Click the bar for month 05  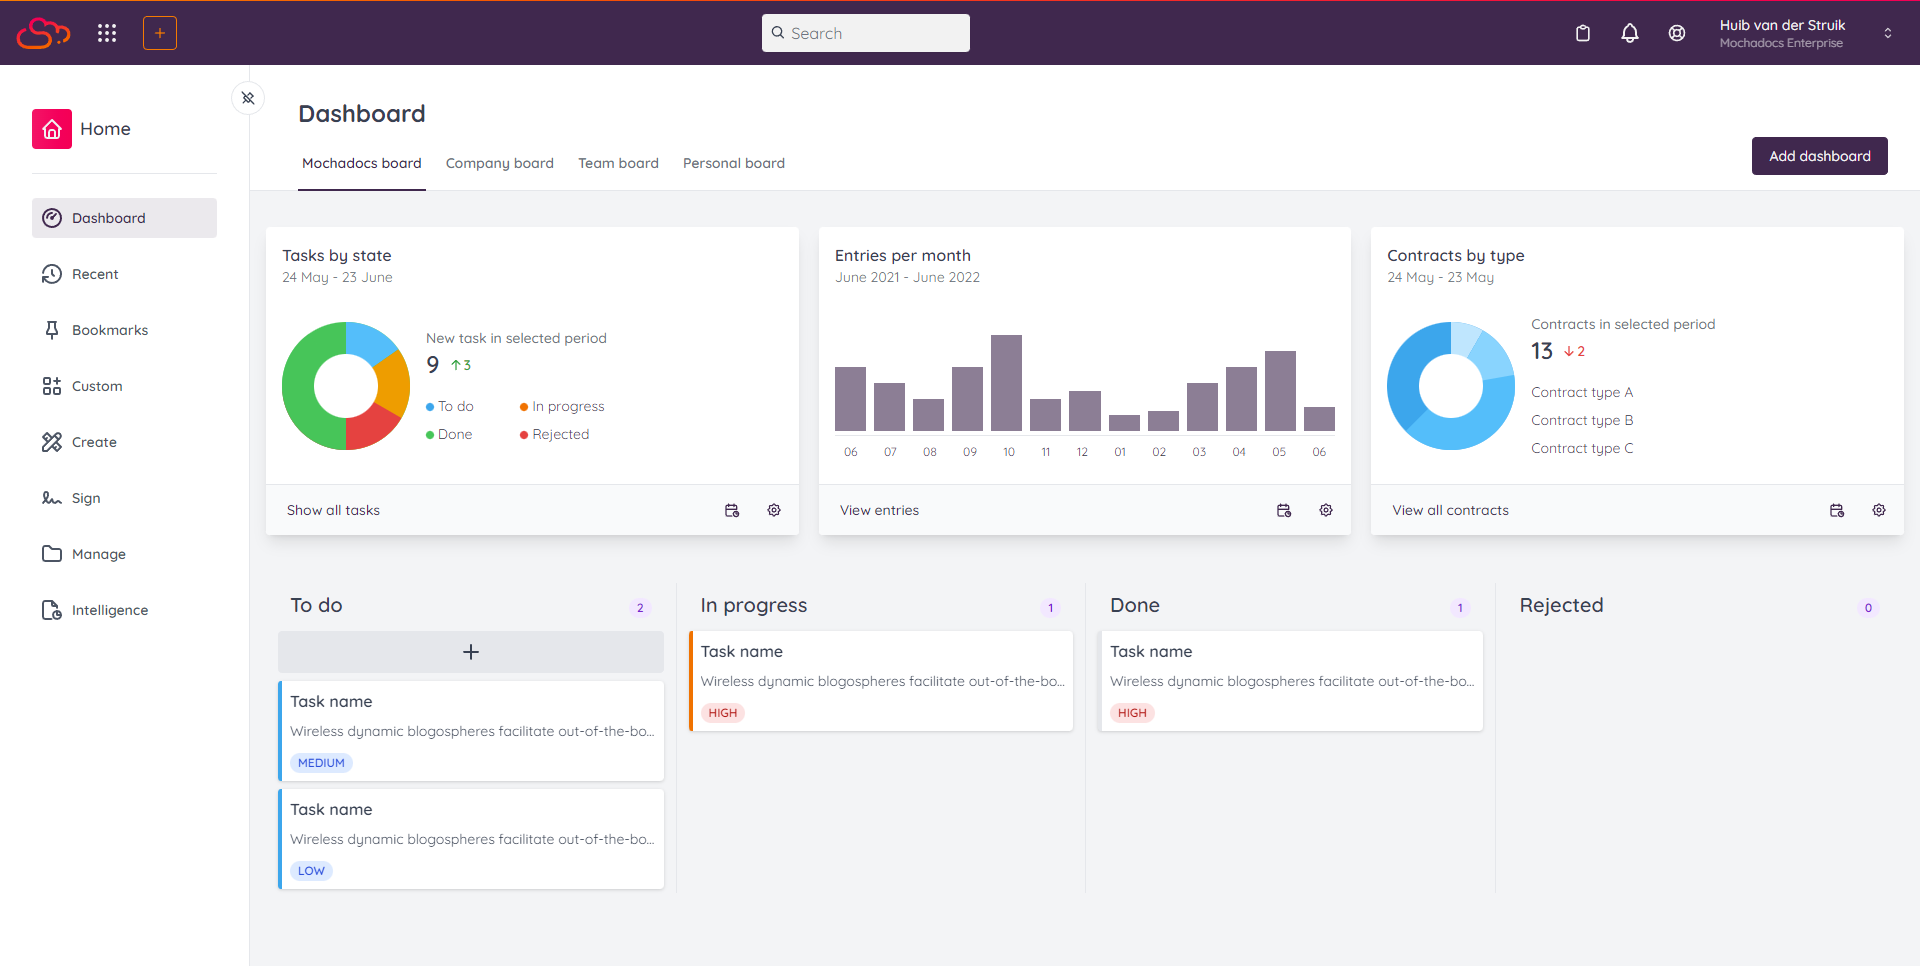click(1280, 391)
